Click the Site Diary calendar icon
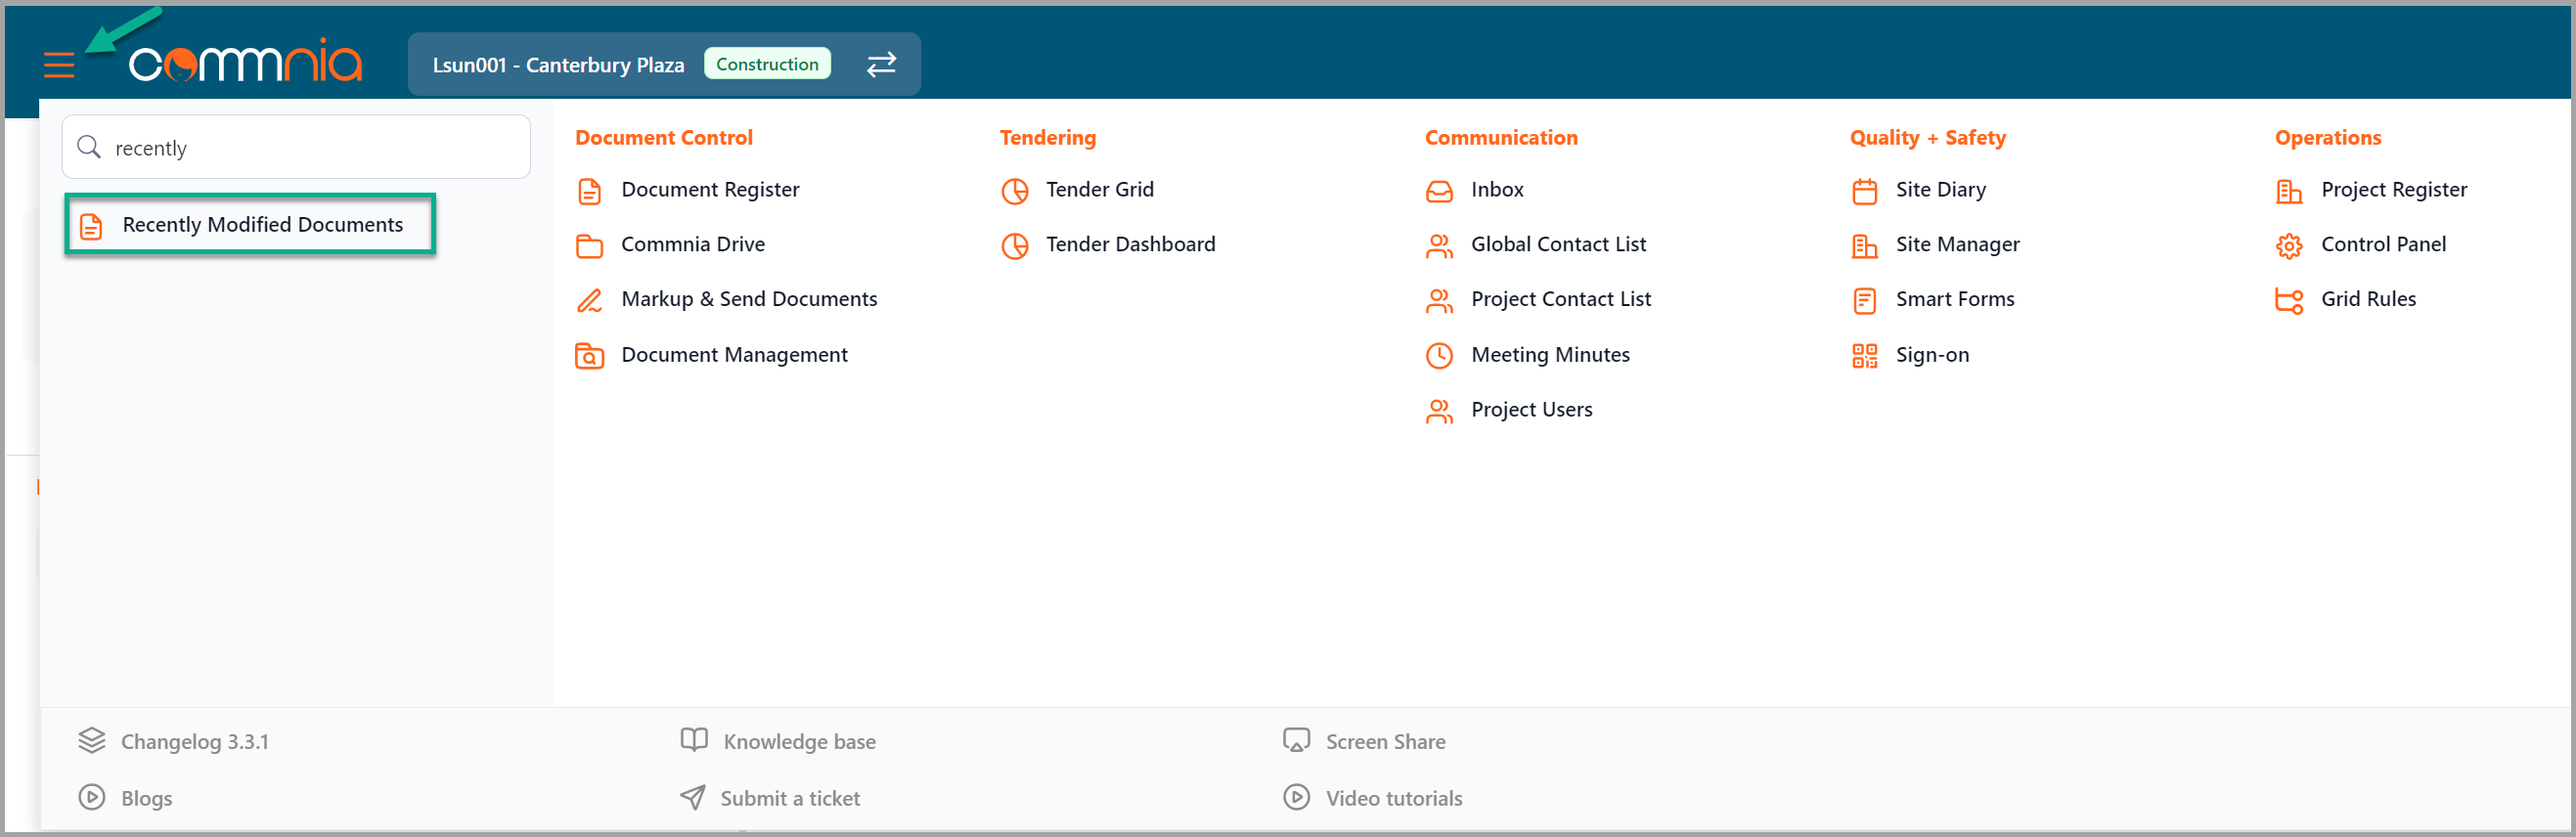Screen dimensions: 2576x837 pyautogui.click(x=1864, y=190)
